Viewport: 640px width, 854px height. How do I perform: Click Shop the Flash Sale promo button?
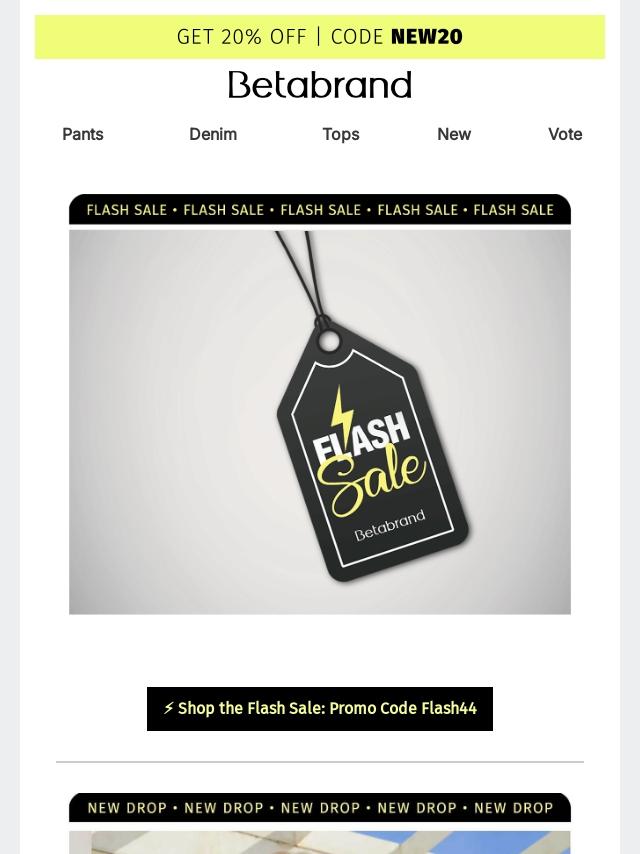[x=320, y=709]
